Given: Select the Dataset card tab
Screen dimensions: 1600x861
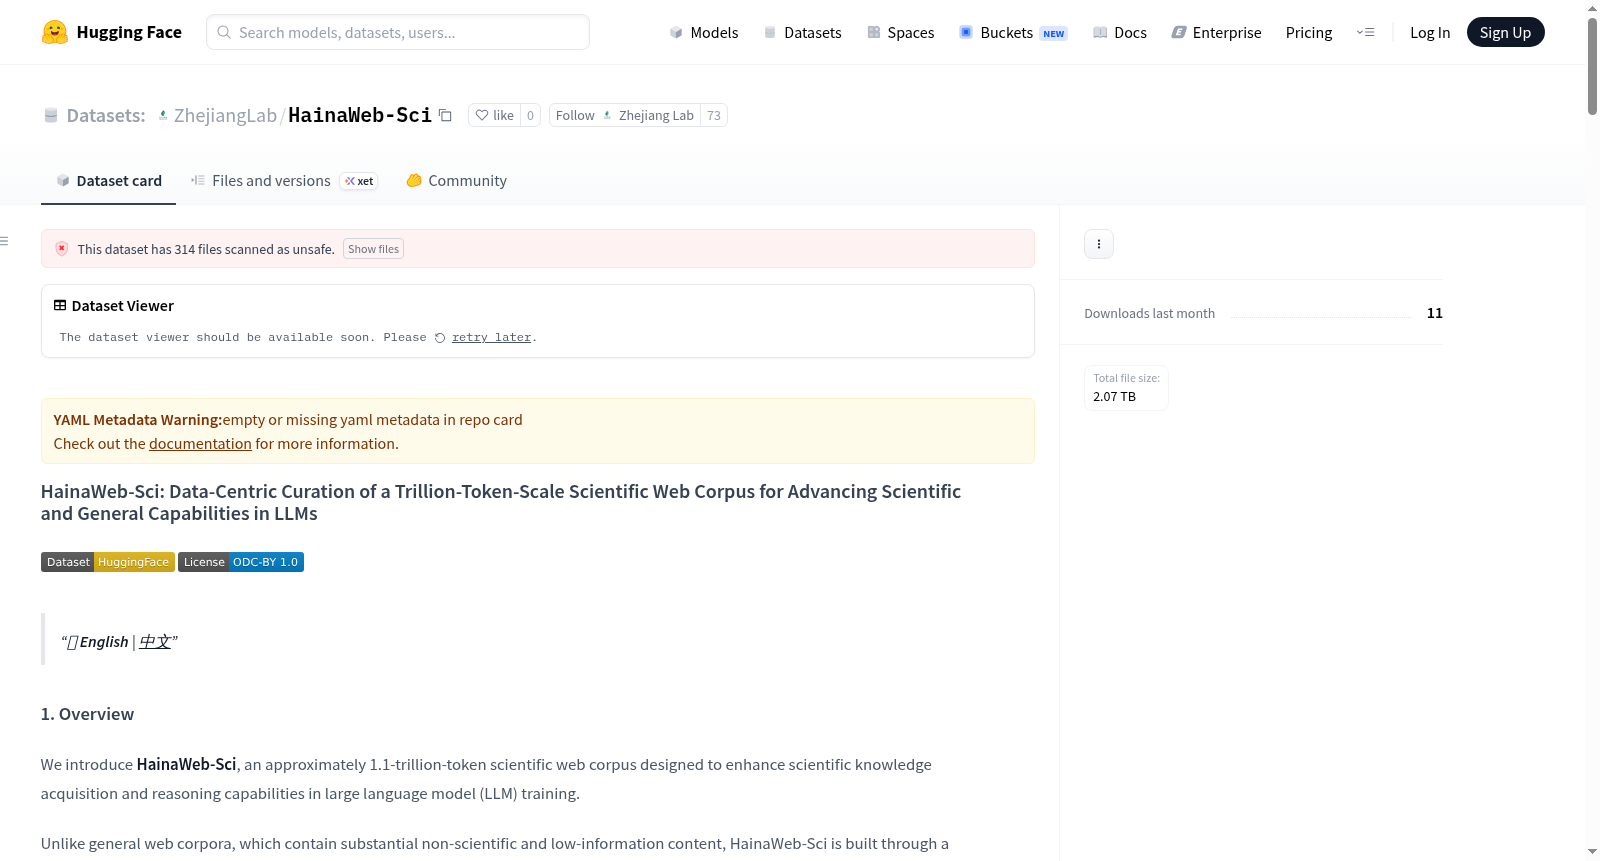Looking at the screenshot, I should pyautogui.click(x=109, y=181).
